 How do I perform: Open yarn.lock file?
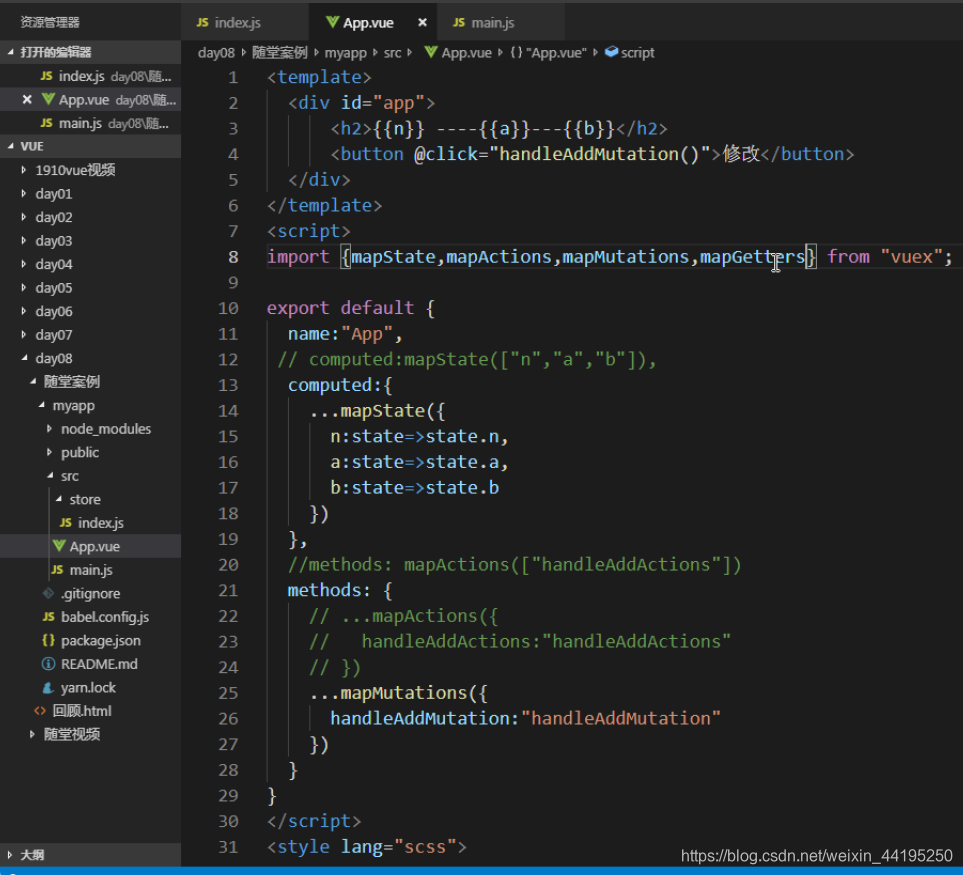[88, 688]
